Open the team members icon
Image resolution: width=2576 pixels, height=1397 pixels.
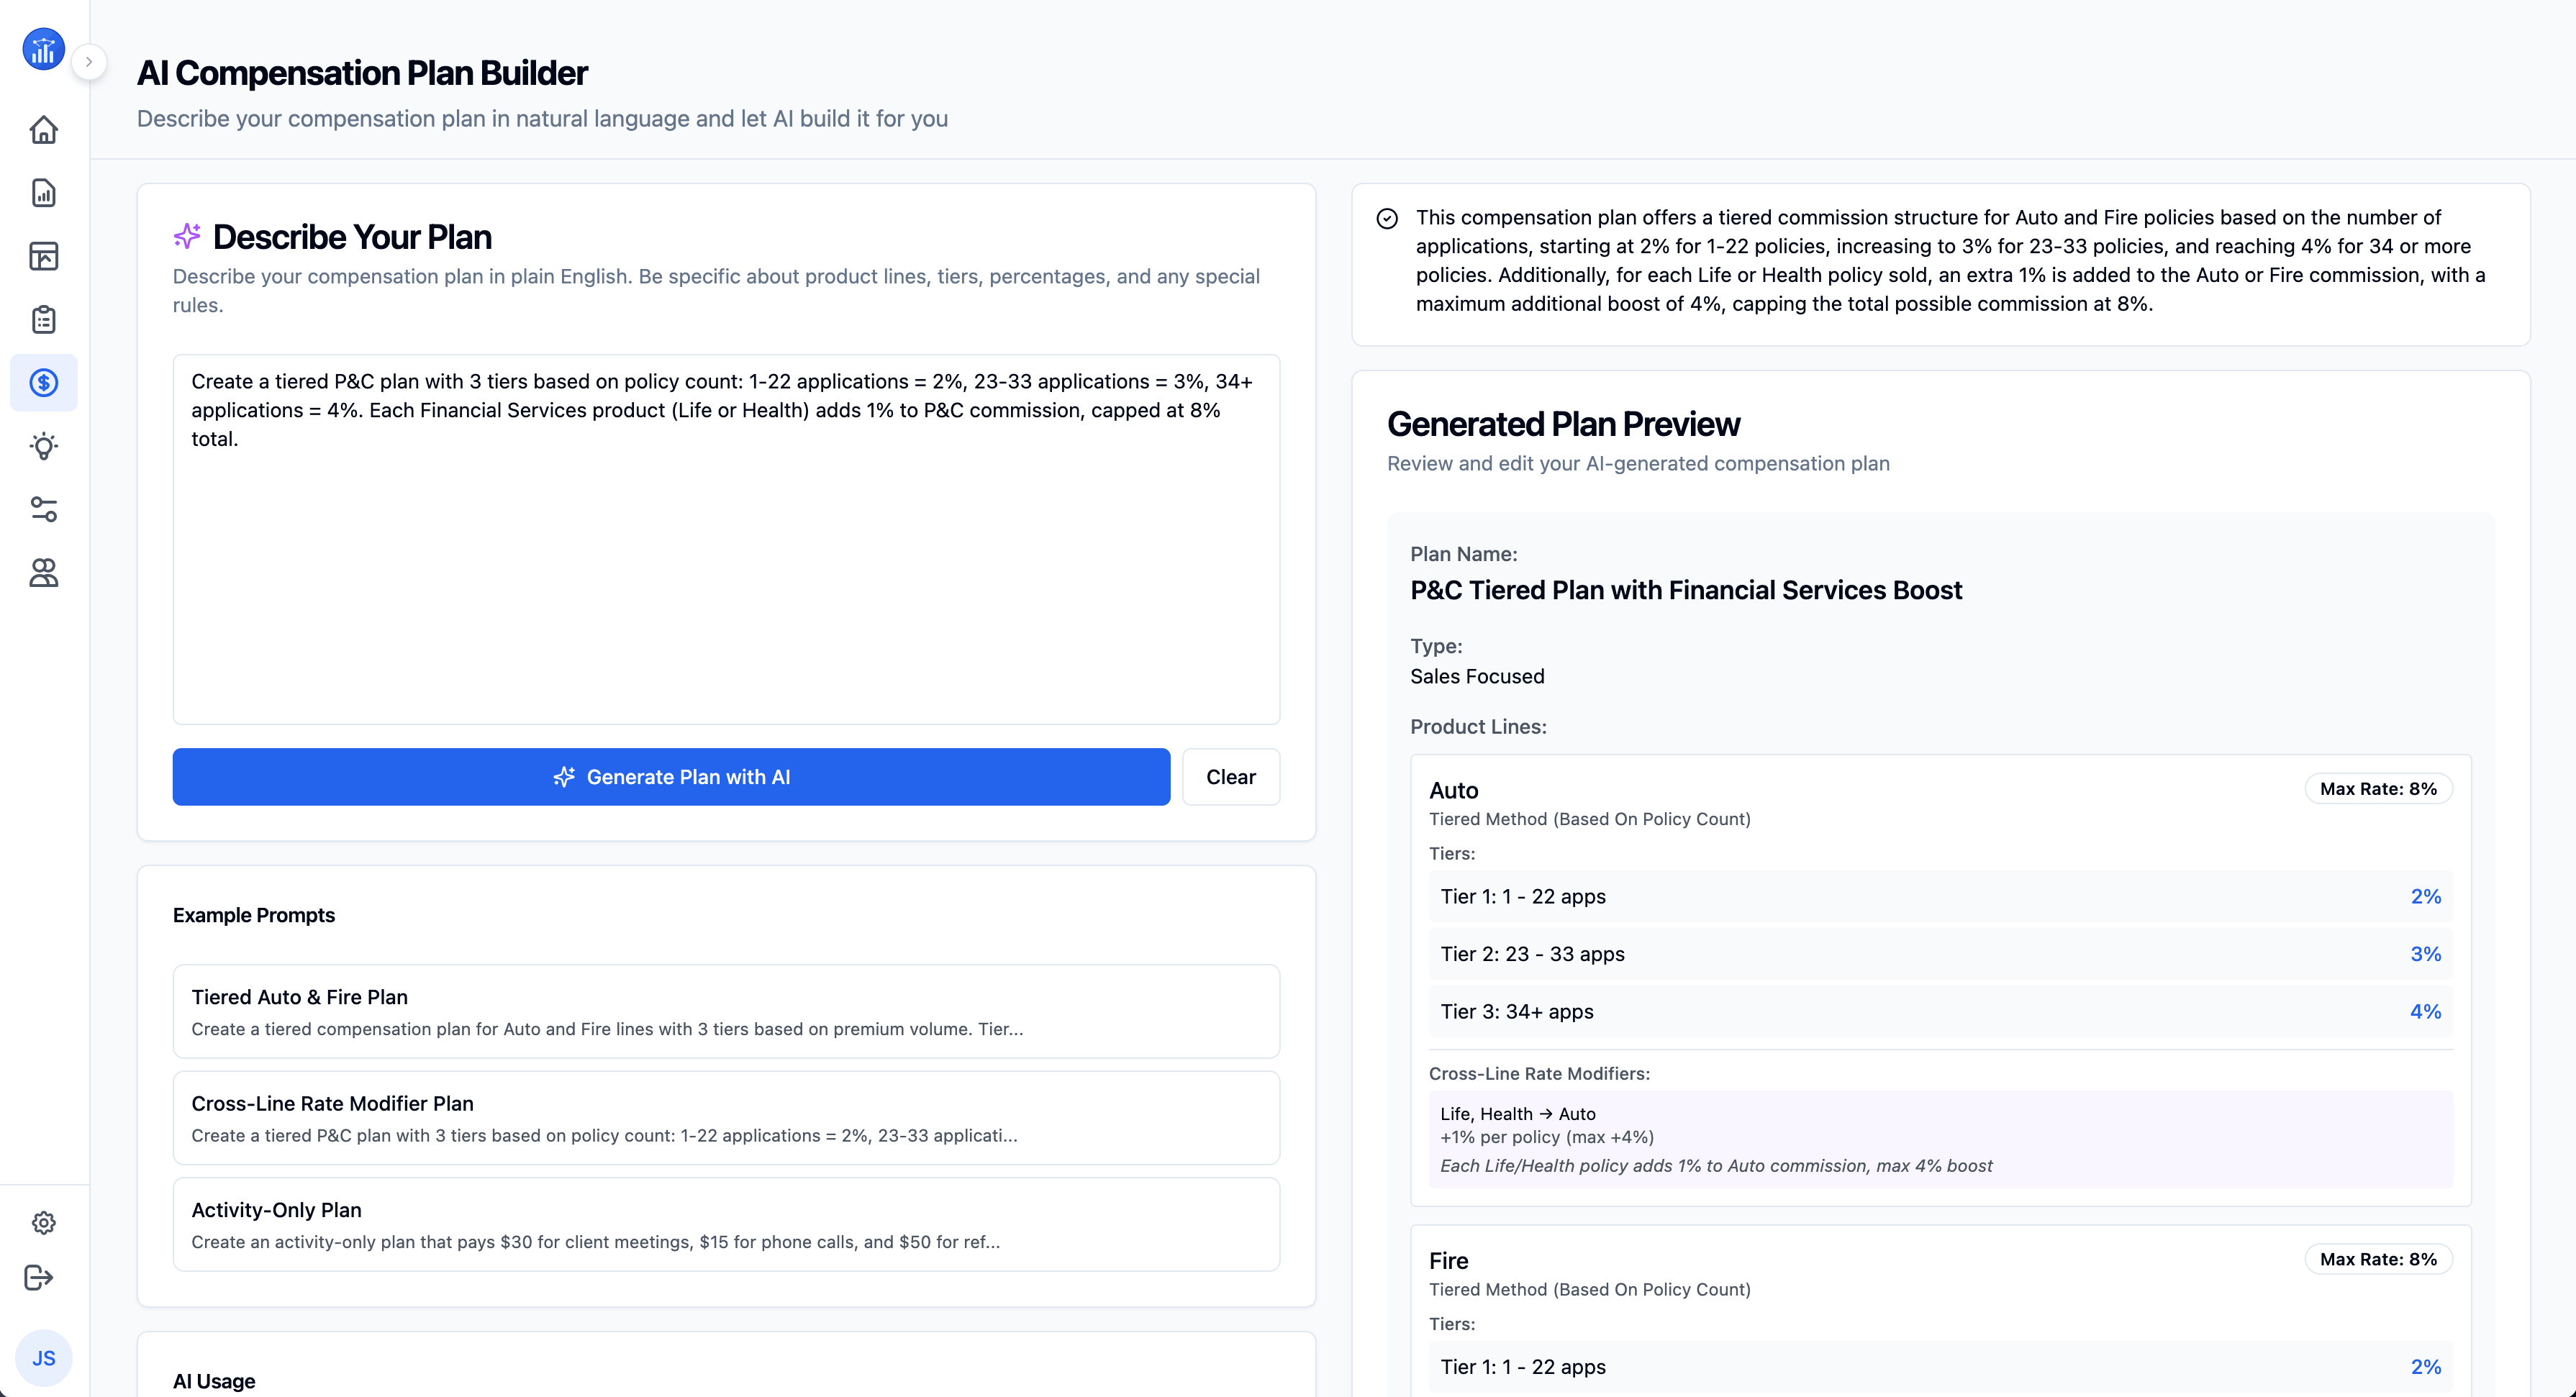(x=43, y=573)
